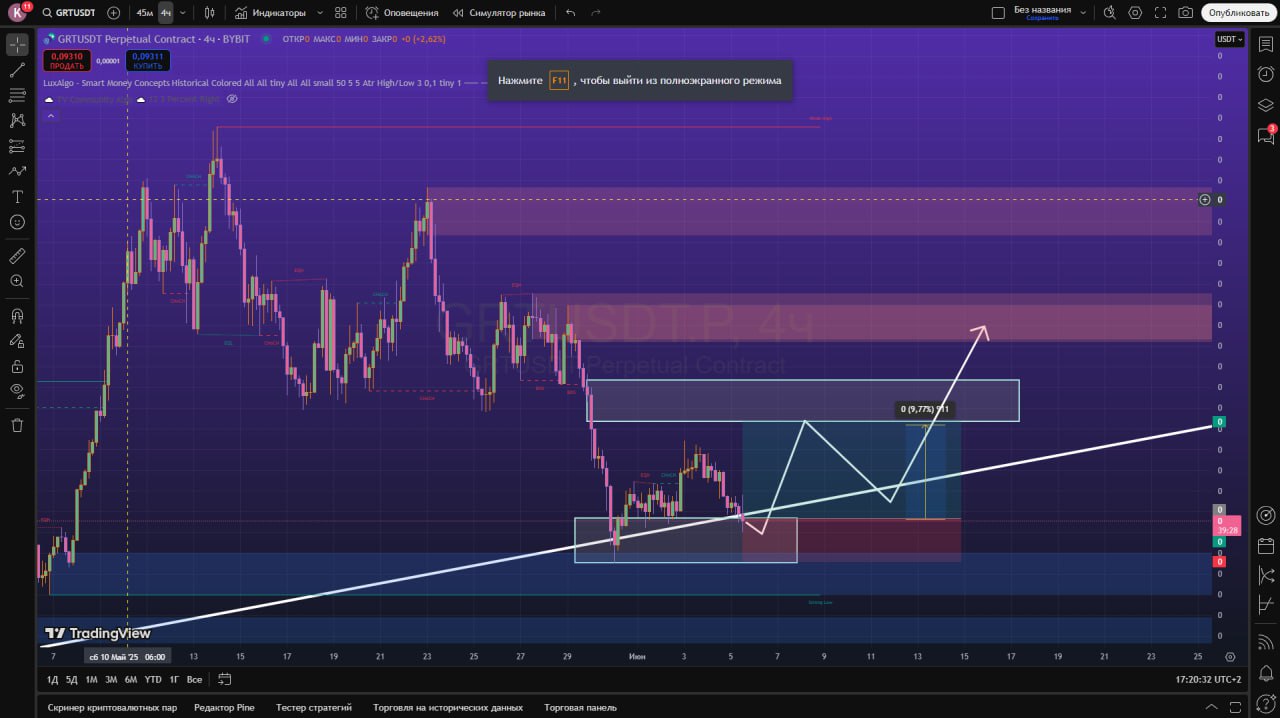The width and height of the screenshot is (1280, 718).
Task: Open the Индикаторы indicators dialog
Action: [269, 13]
